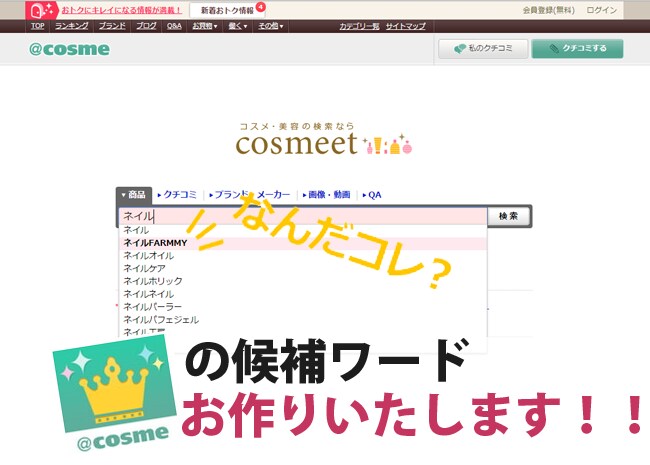Click the pencil icon on クチコミする
This screenshot has width=650, height=465.
[x=554, y=49]
